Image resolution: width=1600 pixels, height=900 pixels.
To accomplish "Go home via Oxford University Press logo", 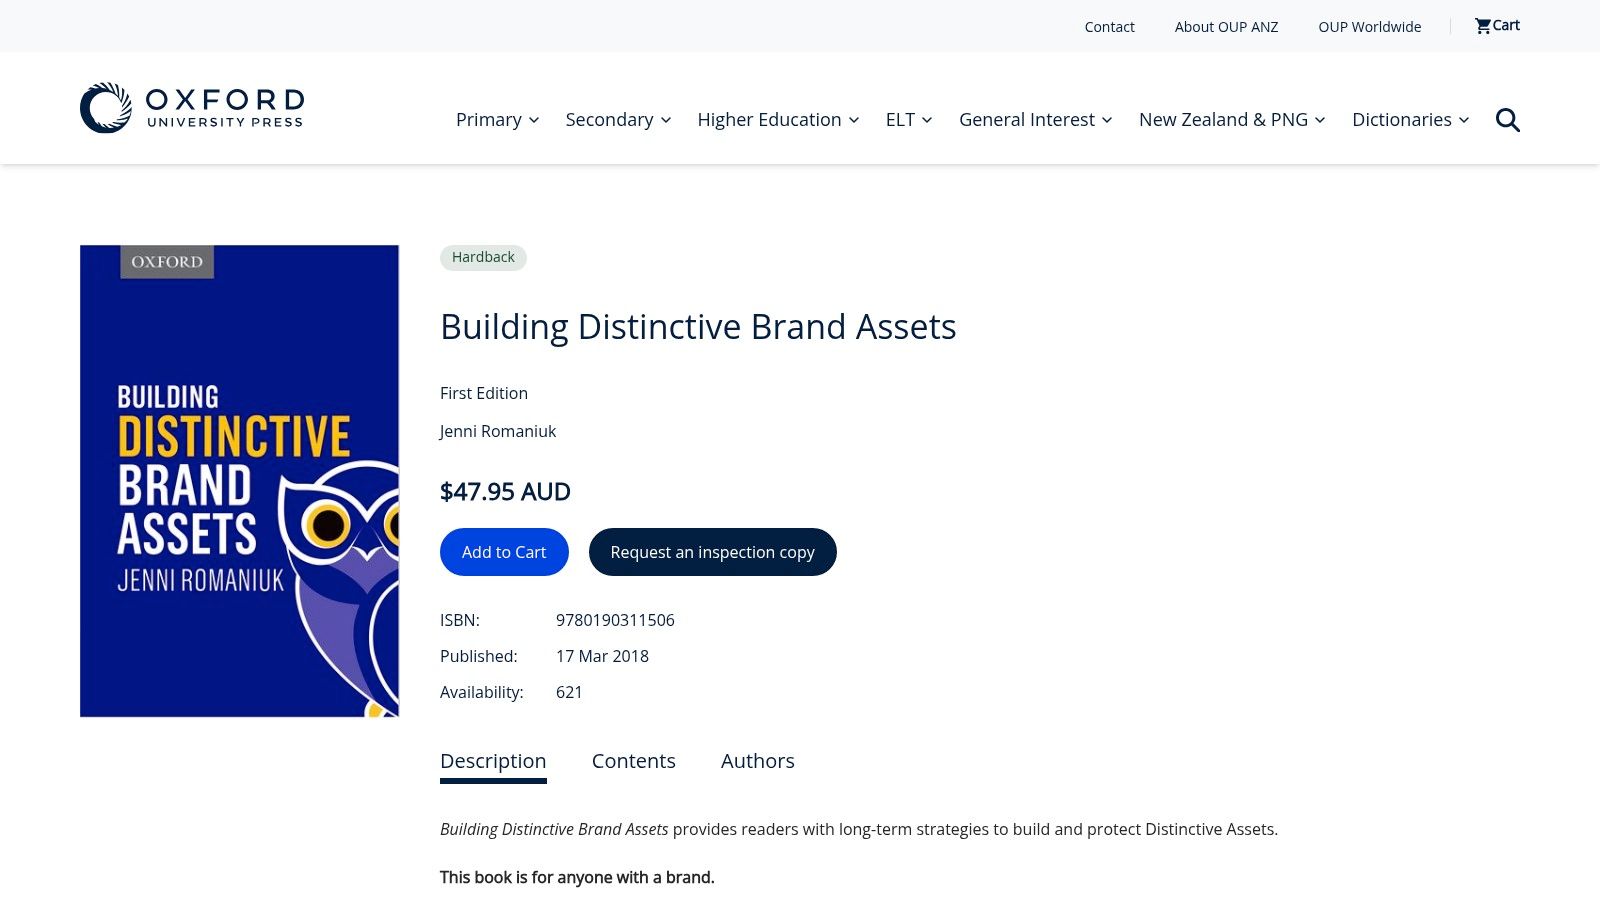I will point(192,108).
